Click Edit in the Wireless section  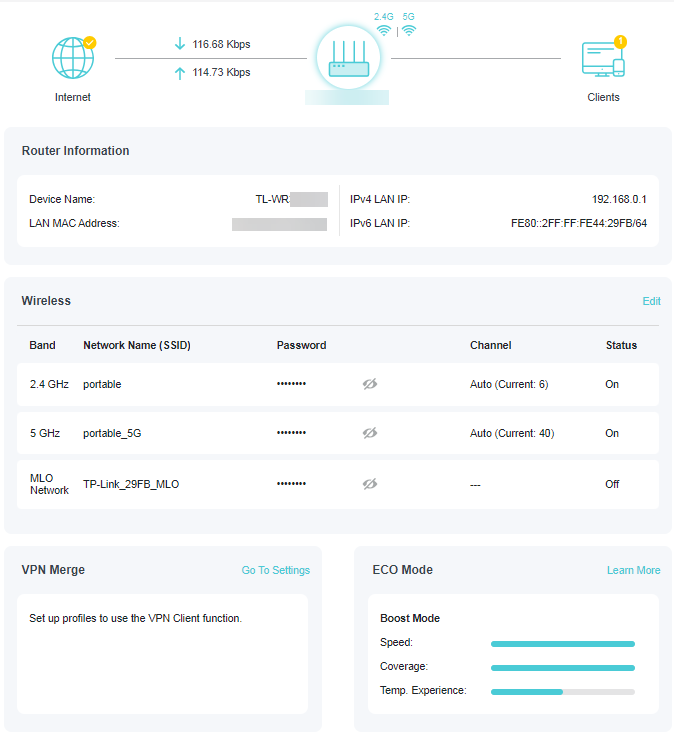tap(651, 301)
